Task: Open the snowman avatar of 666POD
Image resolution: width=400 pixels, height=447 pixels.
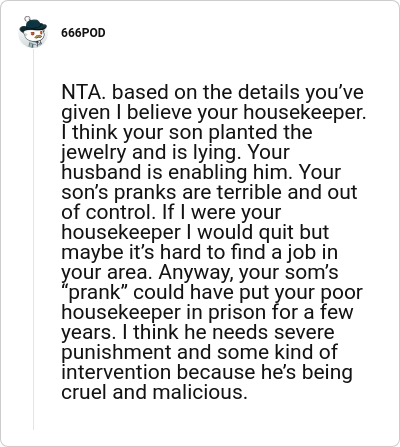Action: pos(33,33)
